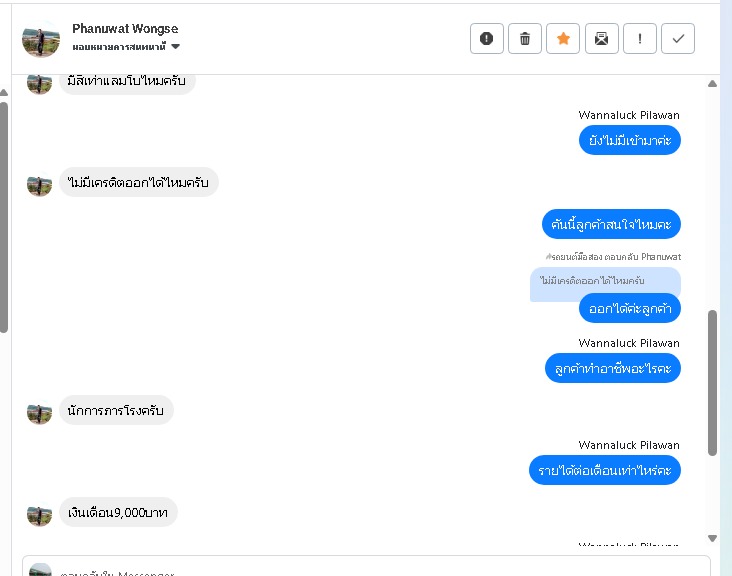The image size is (732, 576).
Task: Click the left panel scrollbar thumb
Action: [x=4, y=215]
